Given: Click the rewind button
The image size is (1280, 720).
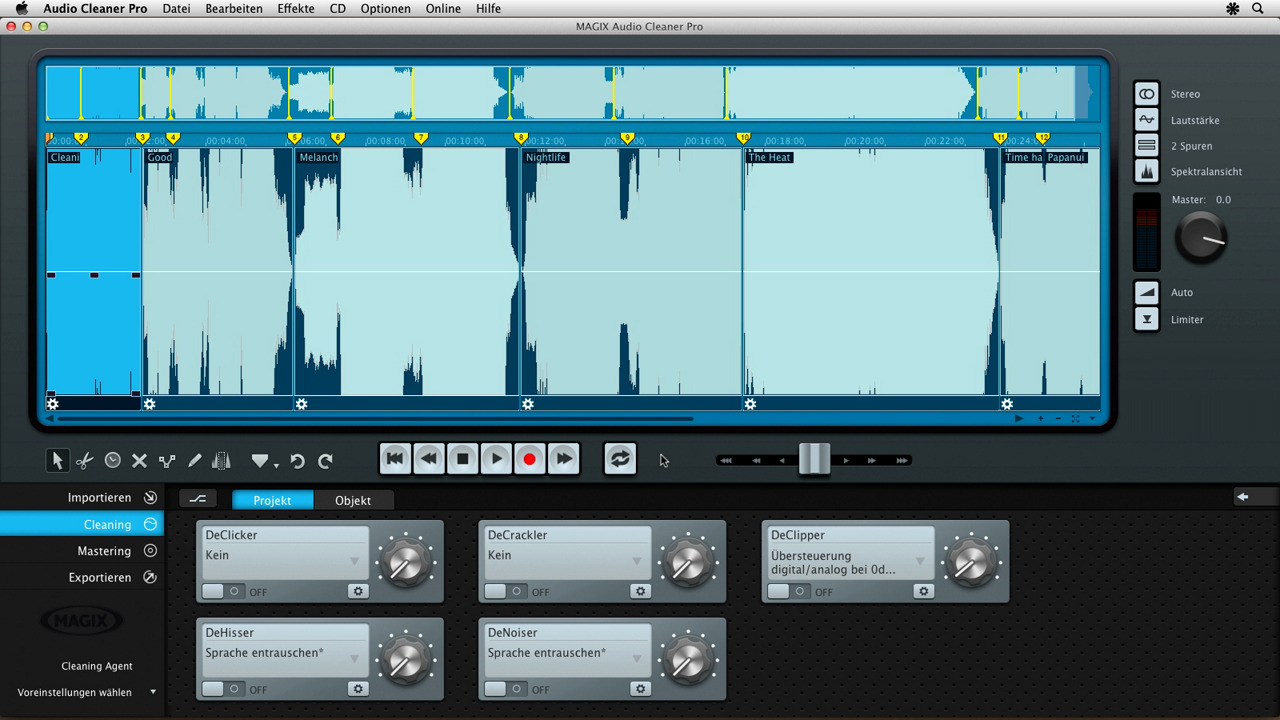Looking at the screenshot, I should click(429, 459).
